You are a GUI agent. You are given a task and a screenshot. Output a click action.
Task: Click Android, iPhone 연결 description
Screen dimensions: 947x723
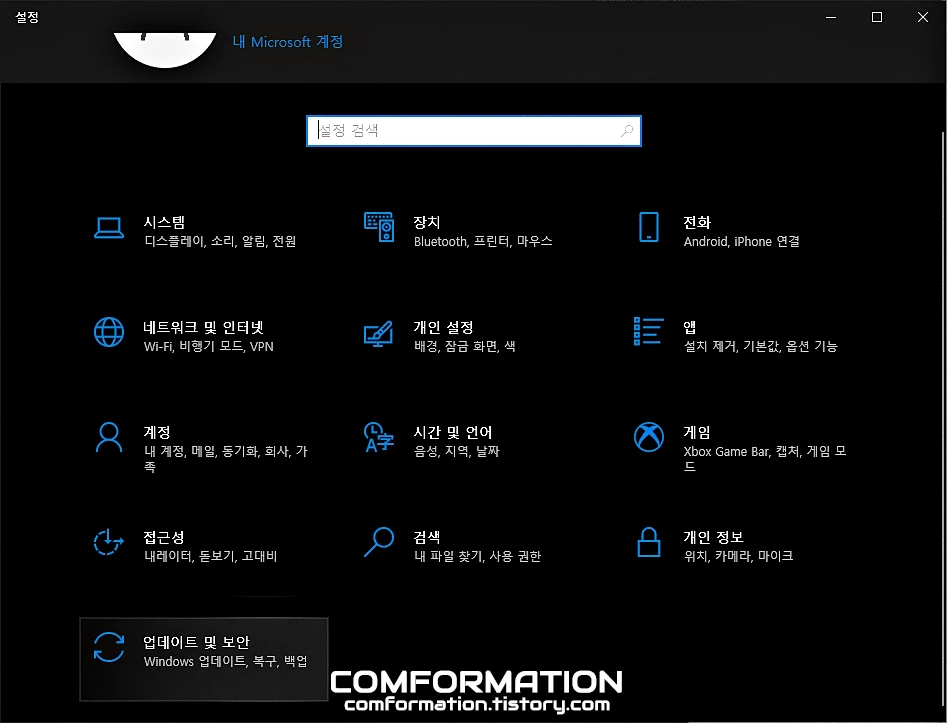click(742, 242)
